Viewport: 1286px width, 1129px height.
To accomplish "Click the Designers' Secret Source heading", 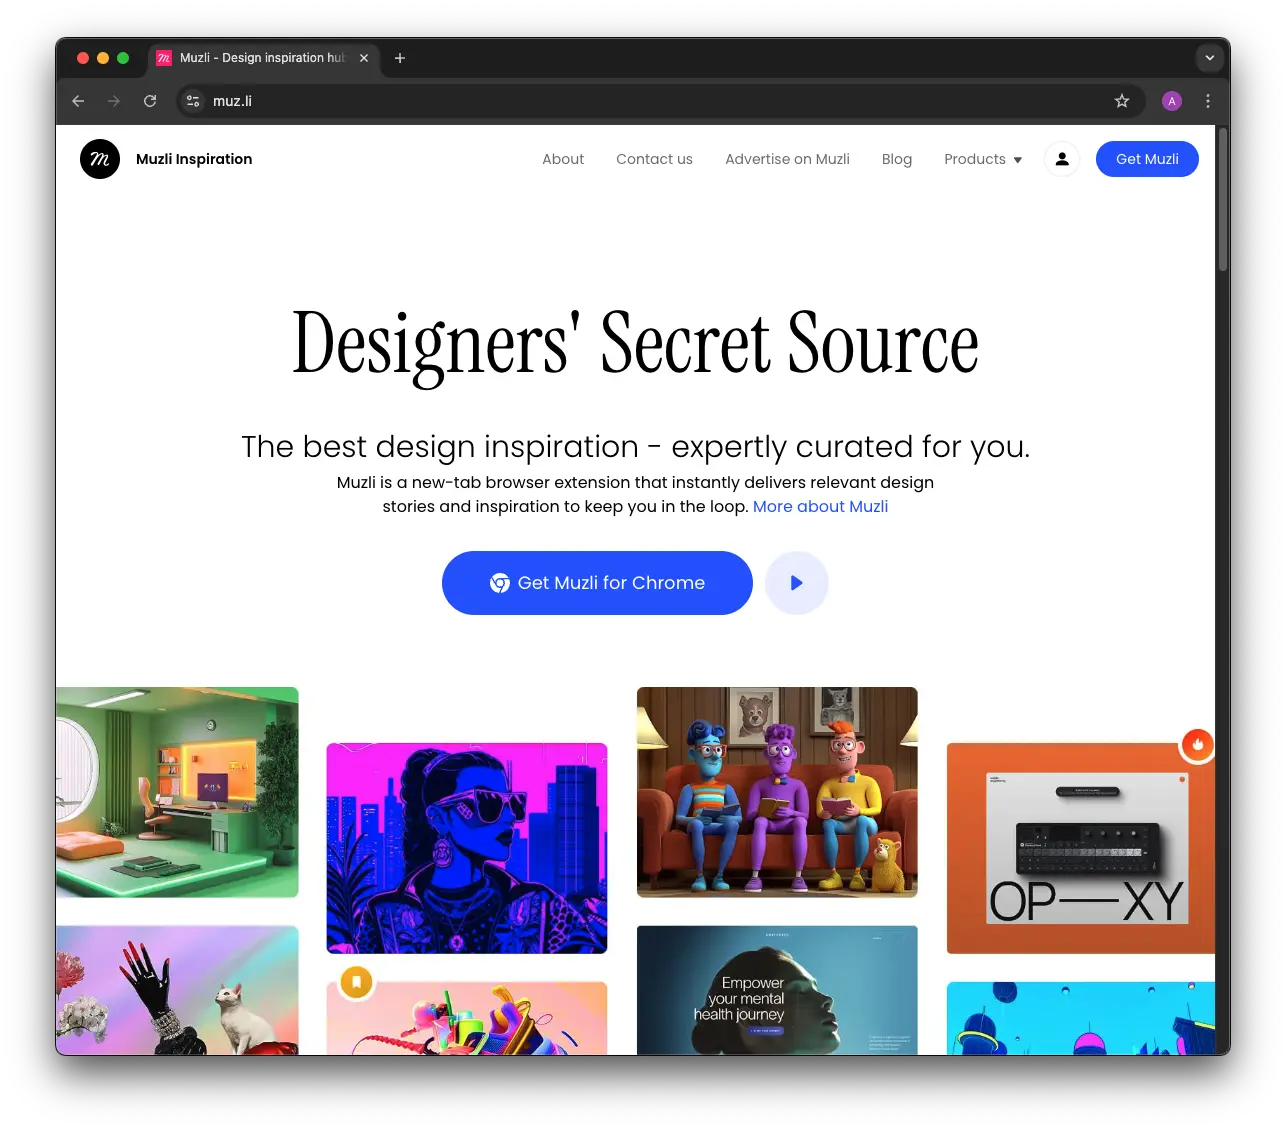I will [x=635, y=344].
